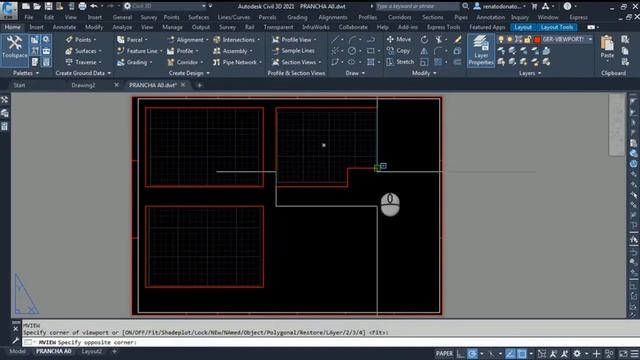Open the Analyze ribbon tab
The height and width of the screenshot is (360, 640).
[122, 27]
